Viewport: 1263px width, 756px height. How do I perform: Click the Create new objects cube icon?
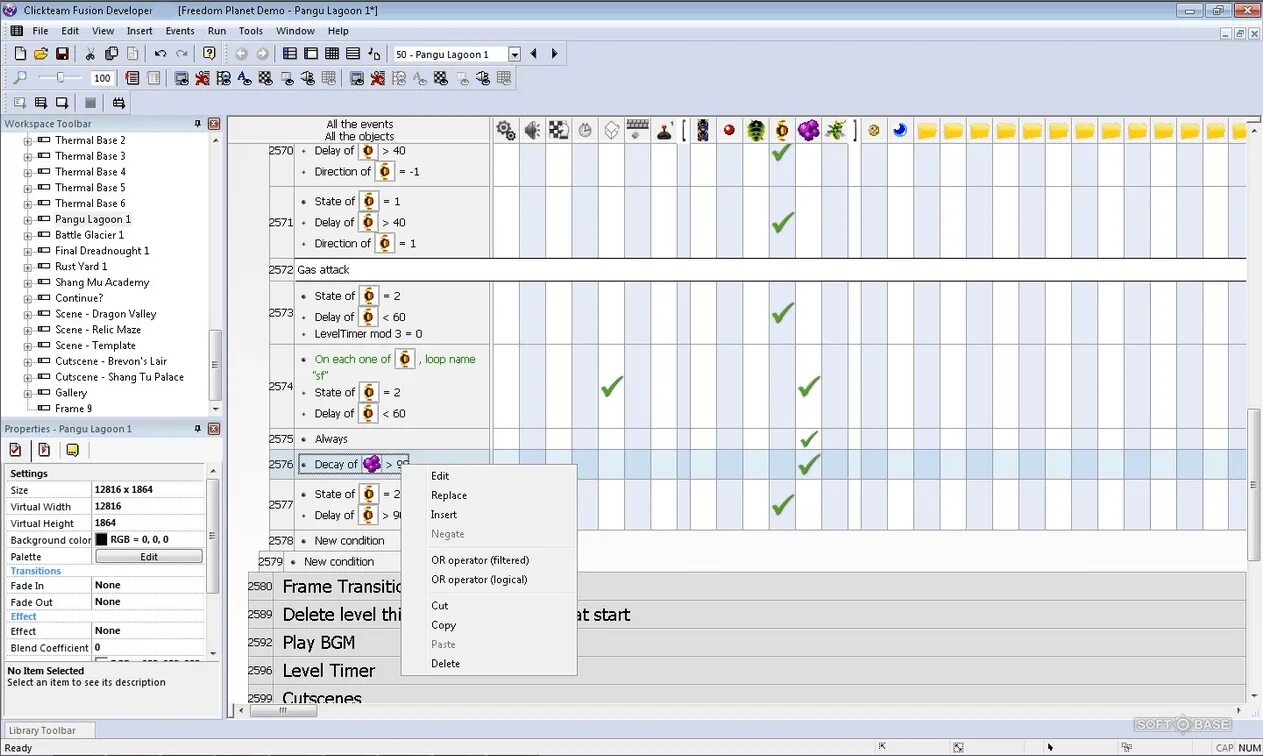tap(611, 130)
